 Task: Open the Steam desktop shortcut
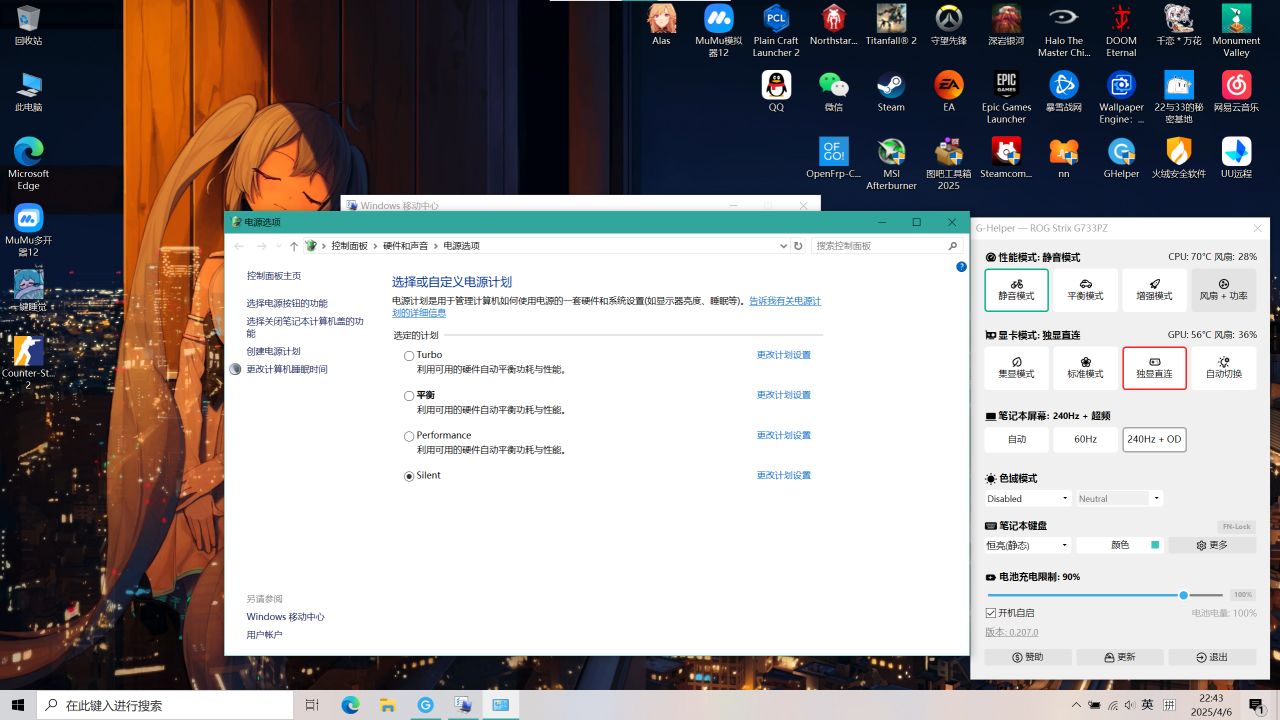click(x=891, y=91)
